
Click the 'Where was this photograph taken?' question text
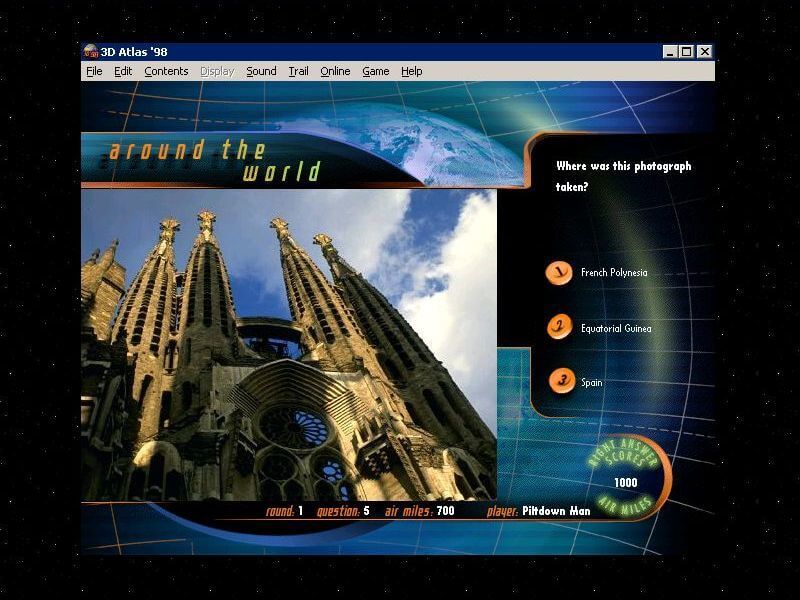[623, 176]
